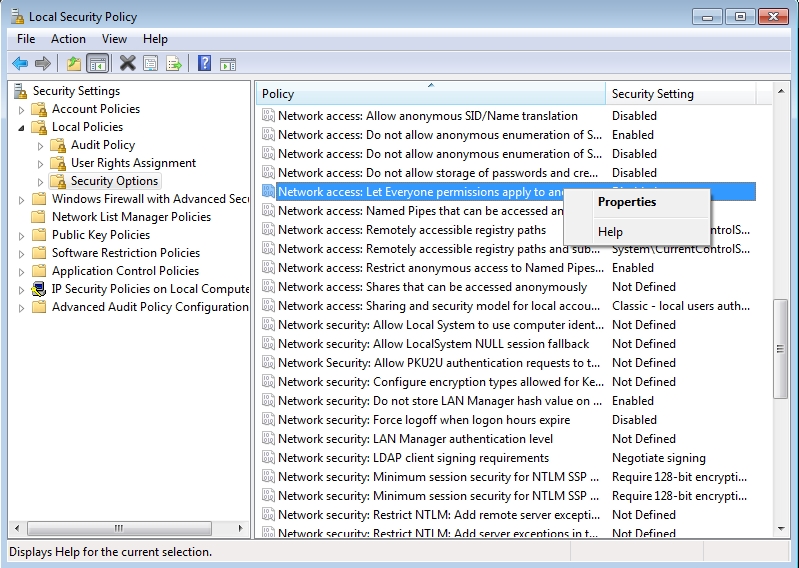Expand the Account Policies tree node
This screenshot has width=799, height=568.
click(22, 109)
